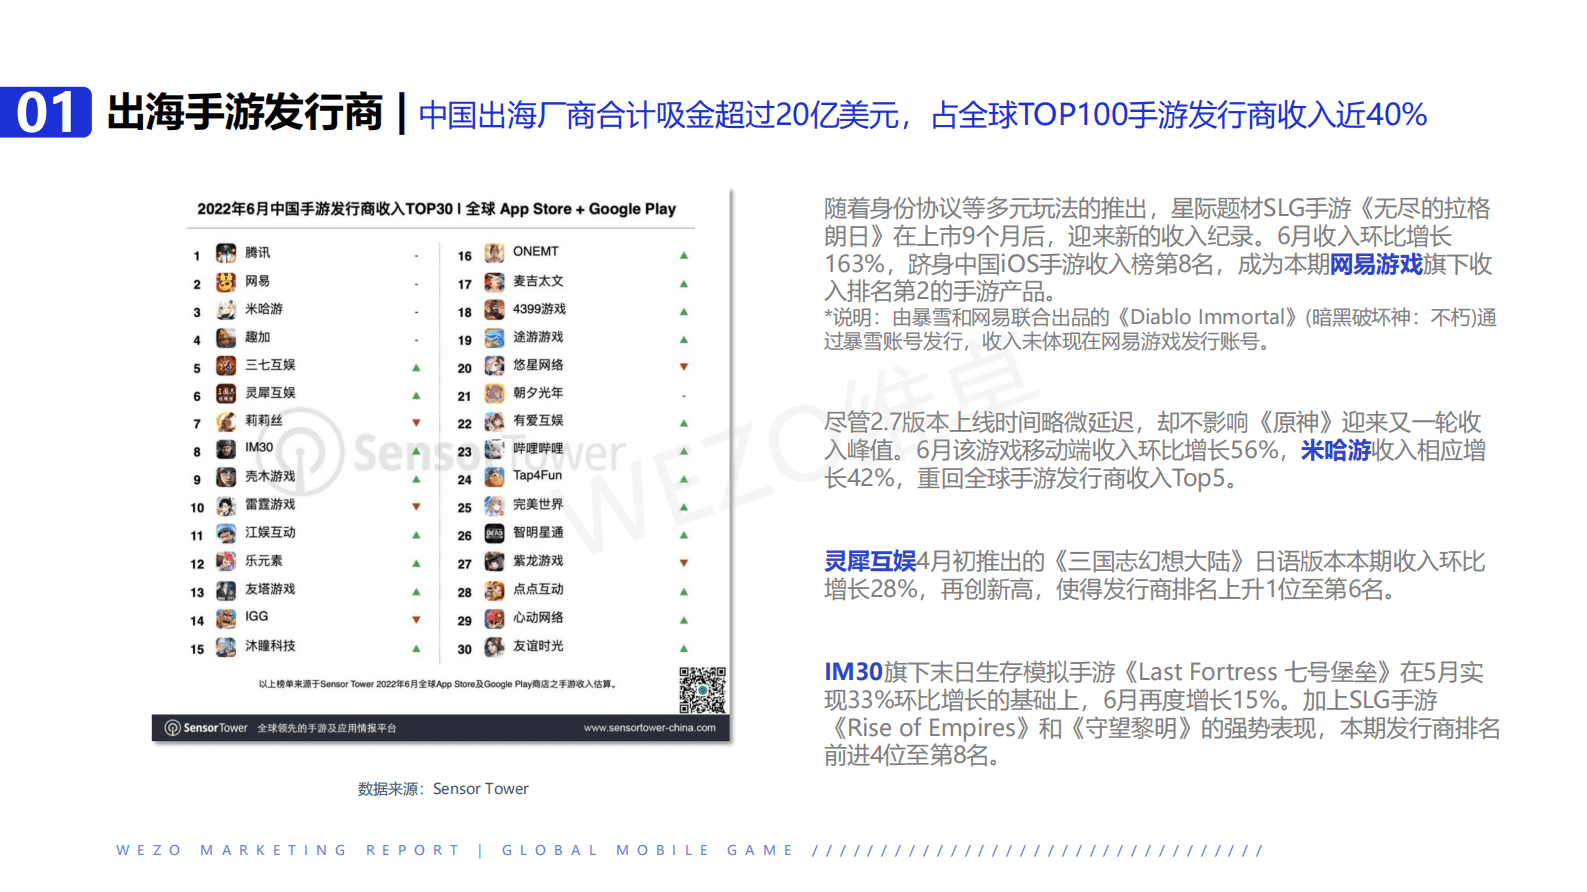Viewport: 1587px width, 892px height.
Task: Click the red down arrow beside 紫龙游戏
Action: tap(684, 563)
